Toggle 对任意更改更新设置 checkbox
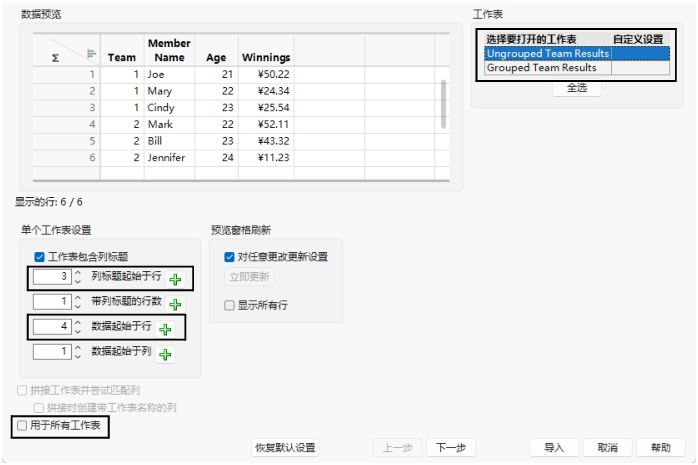This screenshot has width=698, height=465. point(229,257)
